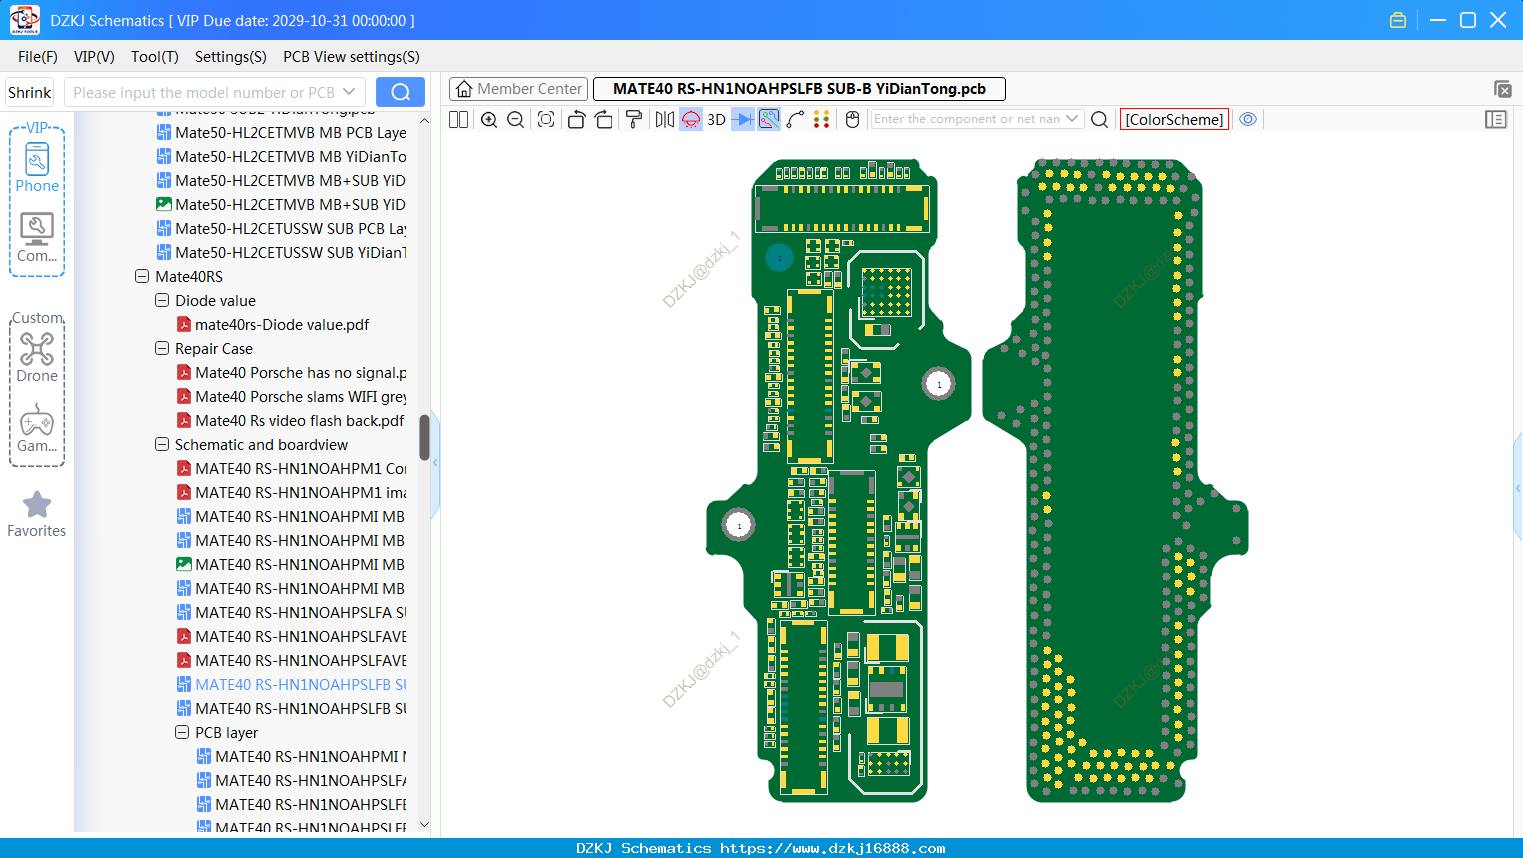Open MATE40 RS-HN1NOAHPSLFA file
1523x858 pixels.
[292, 612]
